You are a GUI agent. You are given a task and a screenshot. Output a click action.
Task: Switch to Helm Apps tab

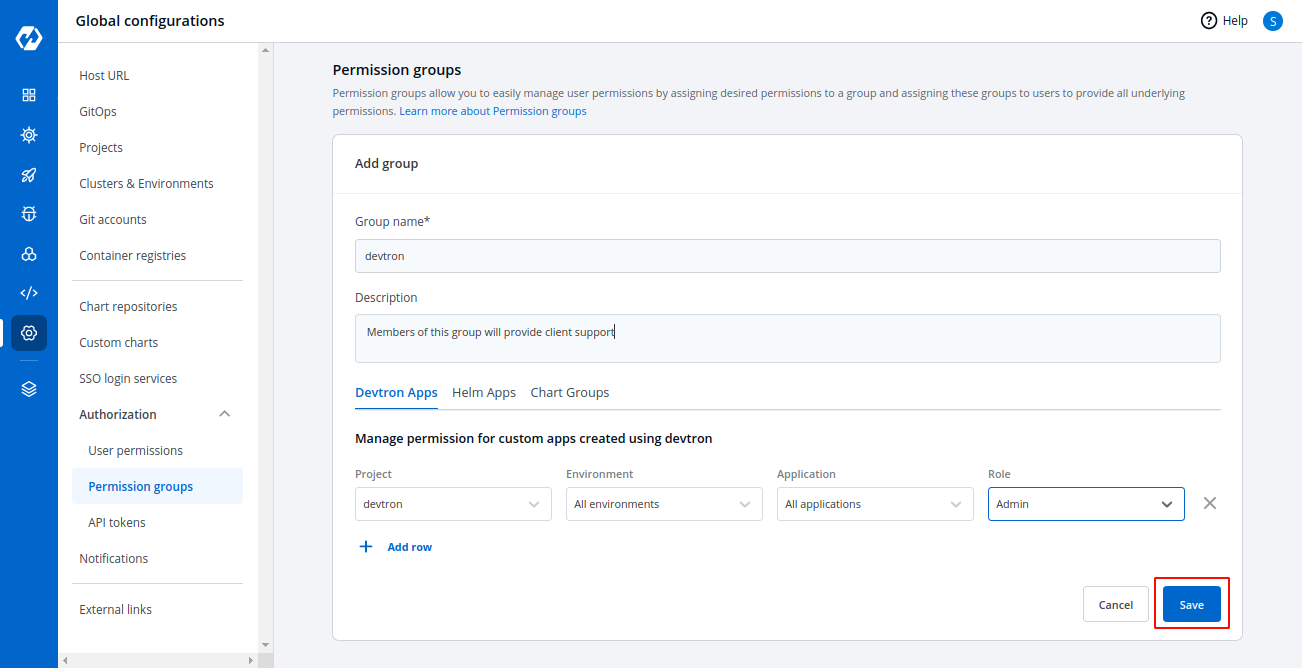click(x=484, y=393)
